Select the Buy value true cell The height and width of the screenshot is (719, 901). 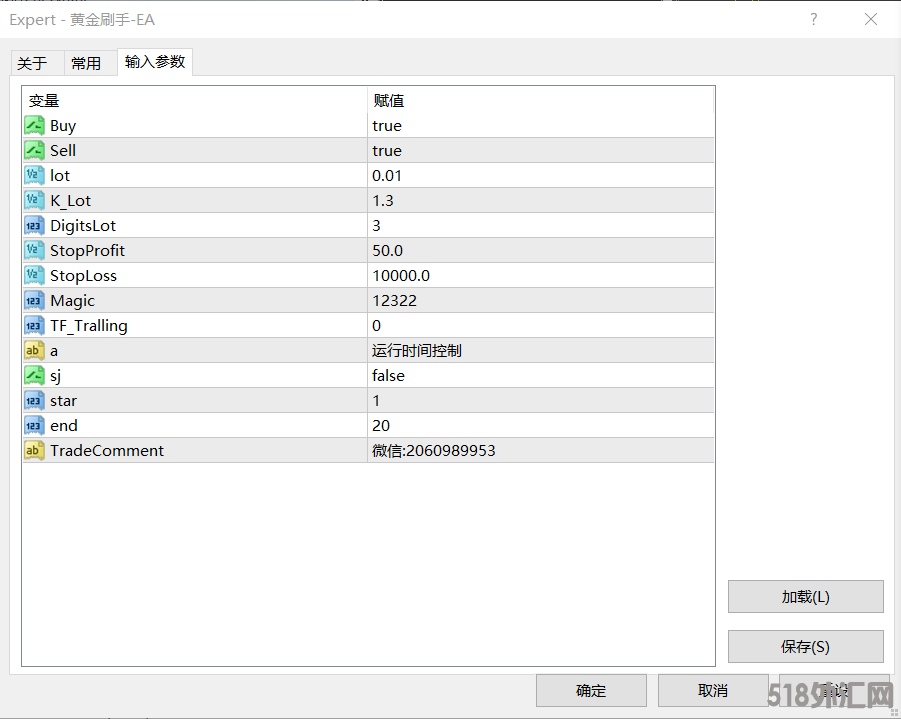[540, 125]
